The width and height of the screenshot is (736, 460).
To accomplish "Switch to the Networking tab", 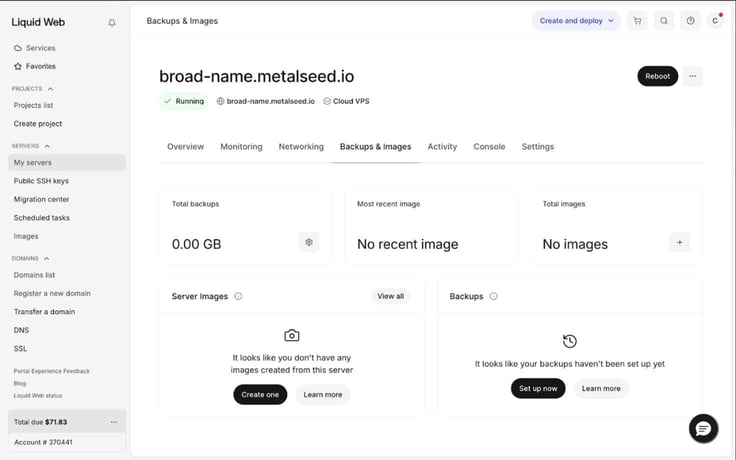I will point(301,146).
